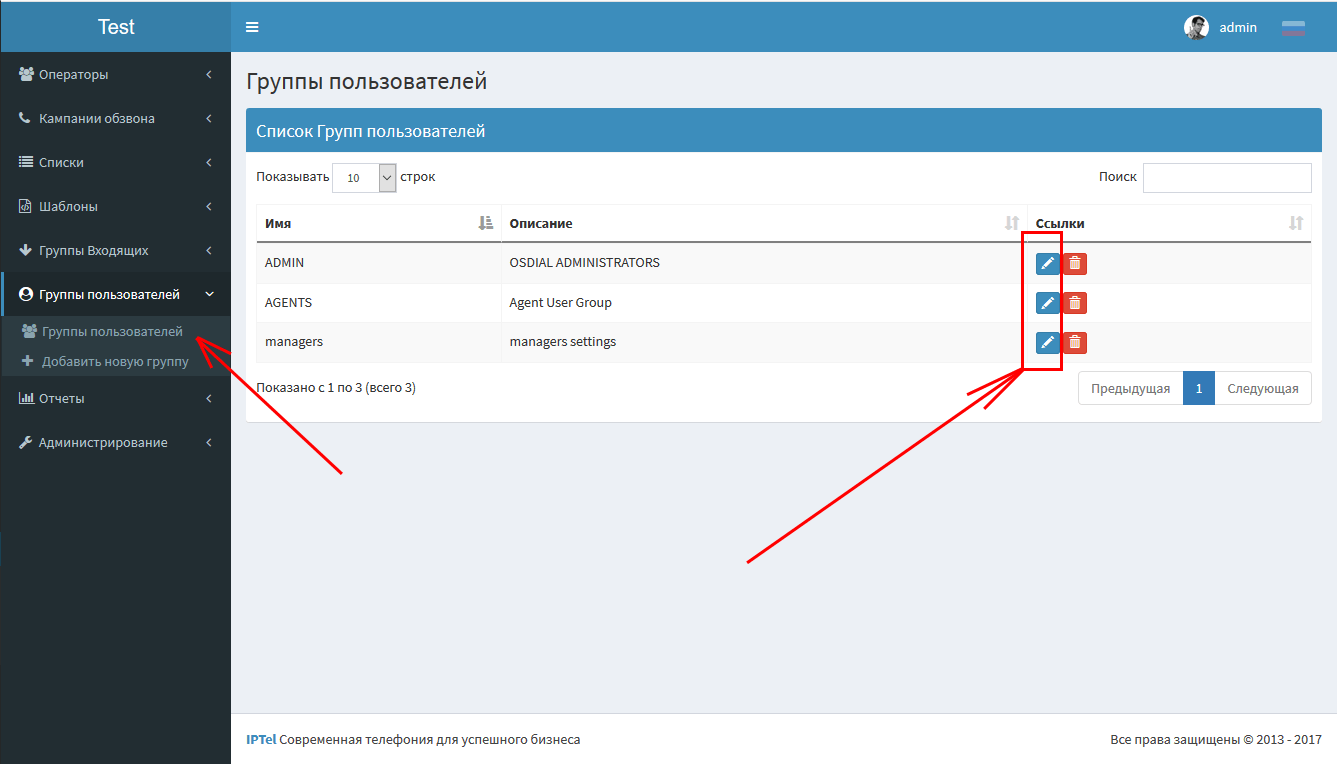Select Добавить новую группу submenu item

pyautogui.click(x=116, y=361)
